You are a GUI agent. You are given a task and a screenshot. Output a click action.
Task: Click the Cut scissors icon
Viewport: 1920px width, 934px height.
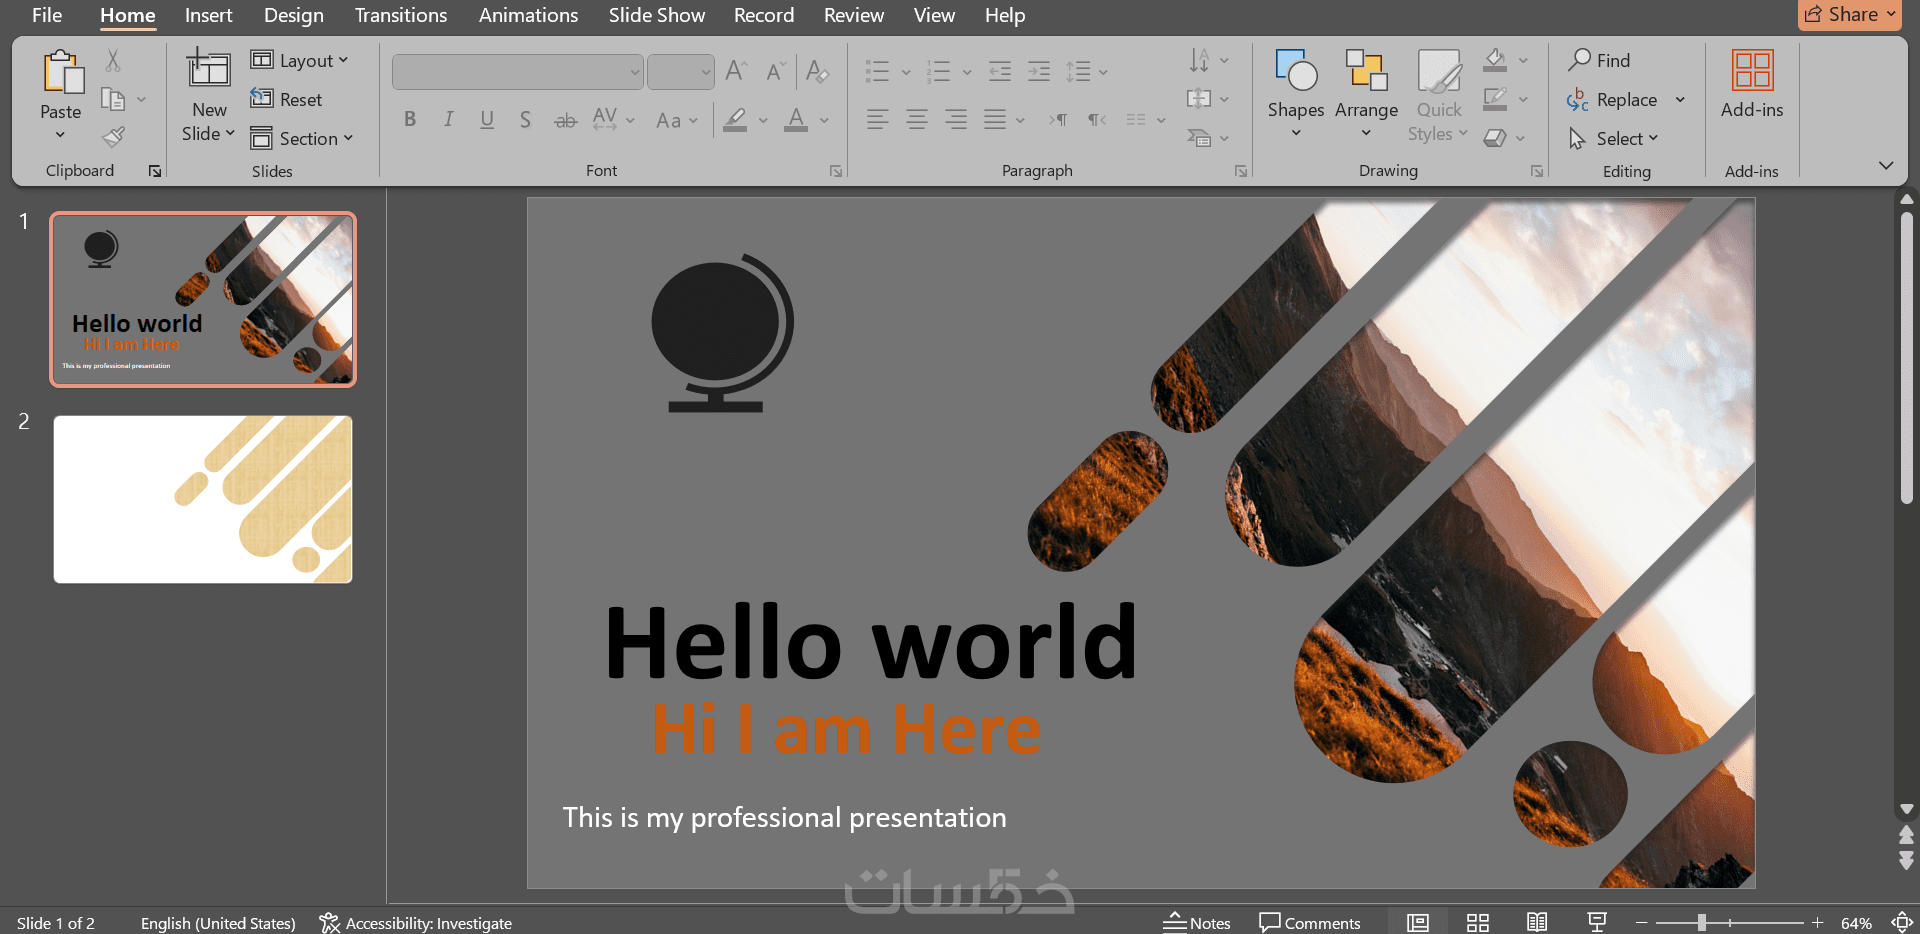coord(113,61)
